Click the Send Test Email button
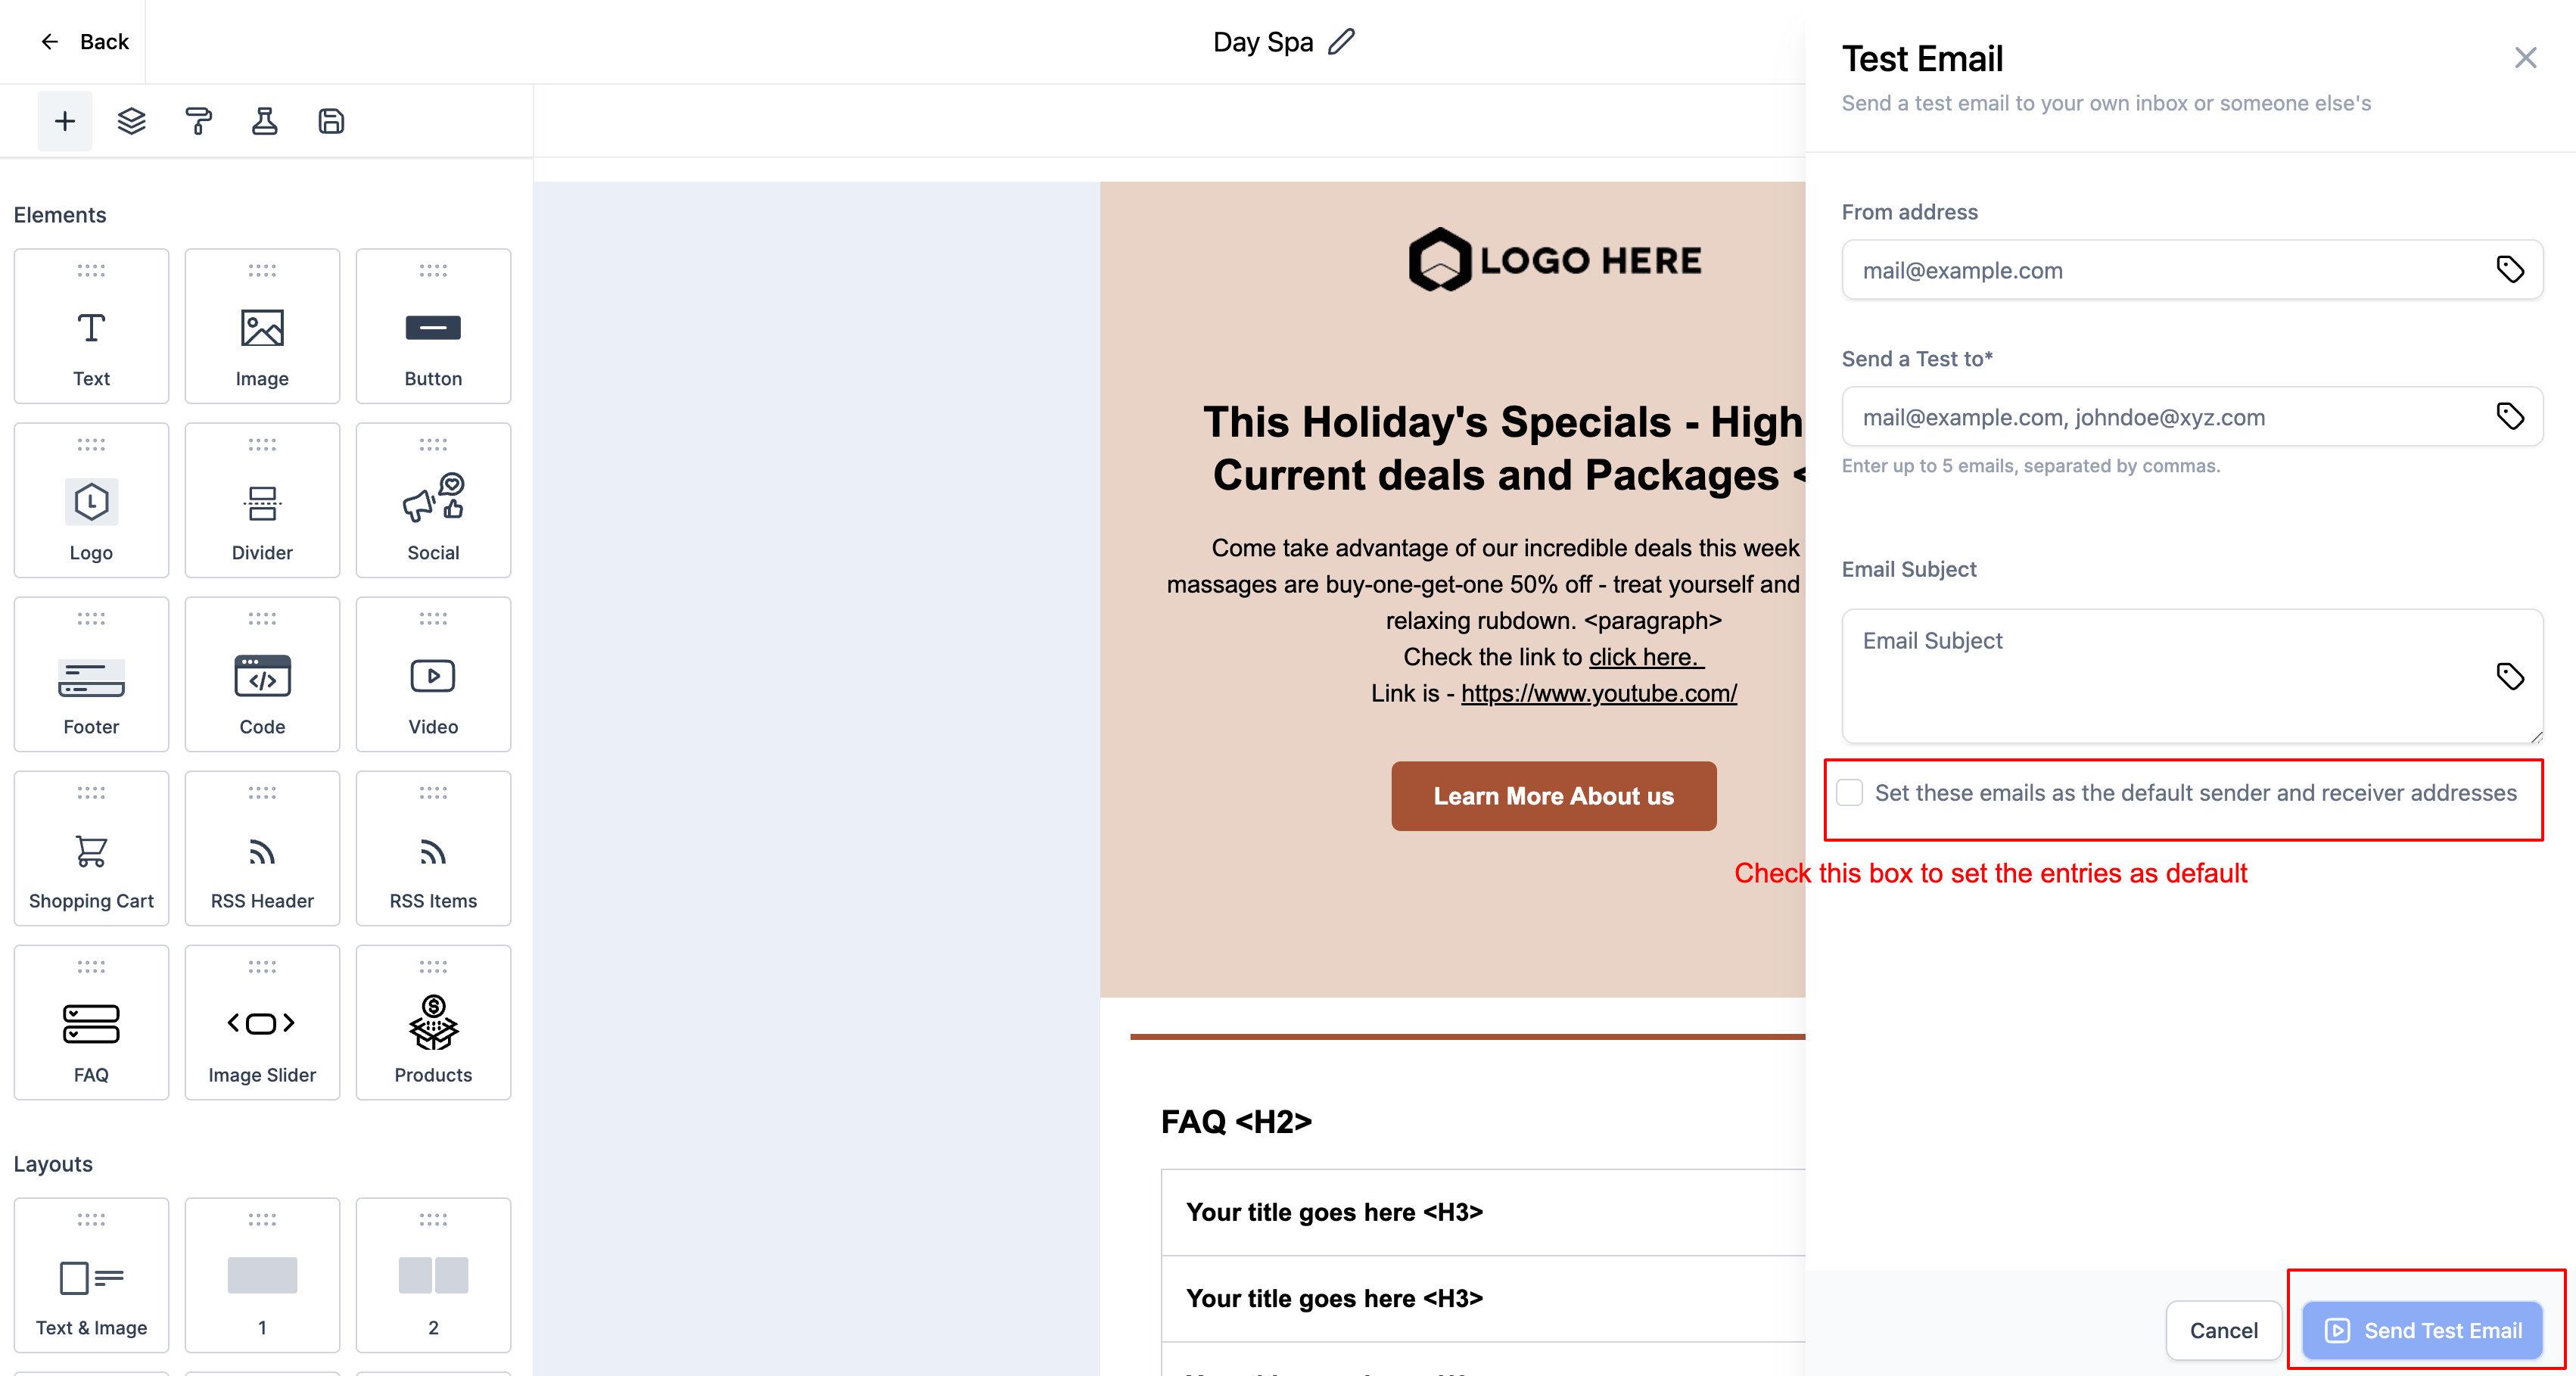The image size is (2576, 1376). [2422, 1330]
